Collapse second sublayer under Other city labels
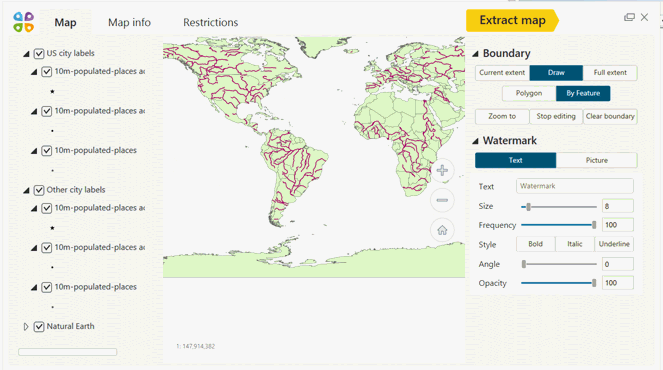This screenshot has width=663, height=370. pyautogui.click(x=34, y=248)
